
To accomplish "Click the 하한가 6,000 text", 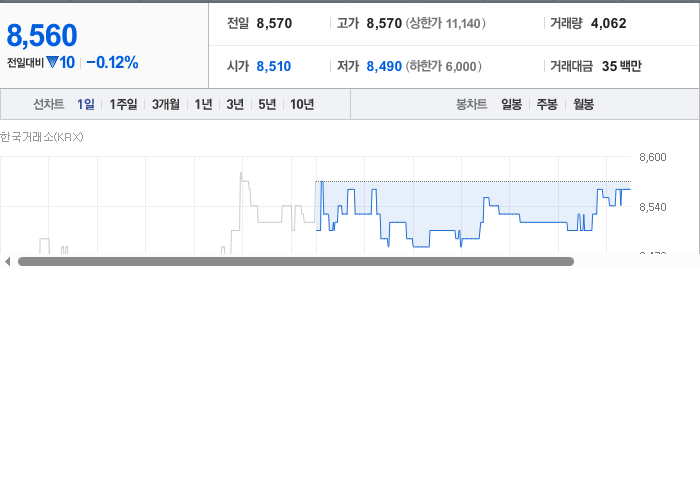I will coord(444,66).
